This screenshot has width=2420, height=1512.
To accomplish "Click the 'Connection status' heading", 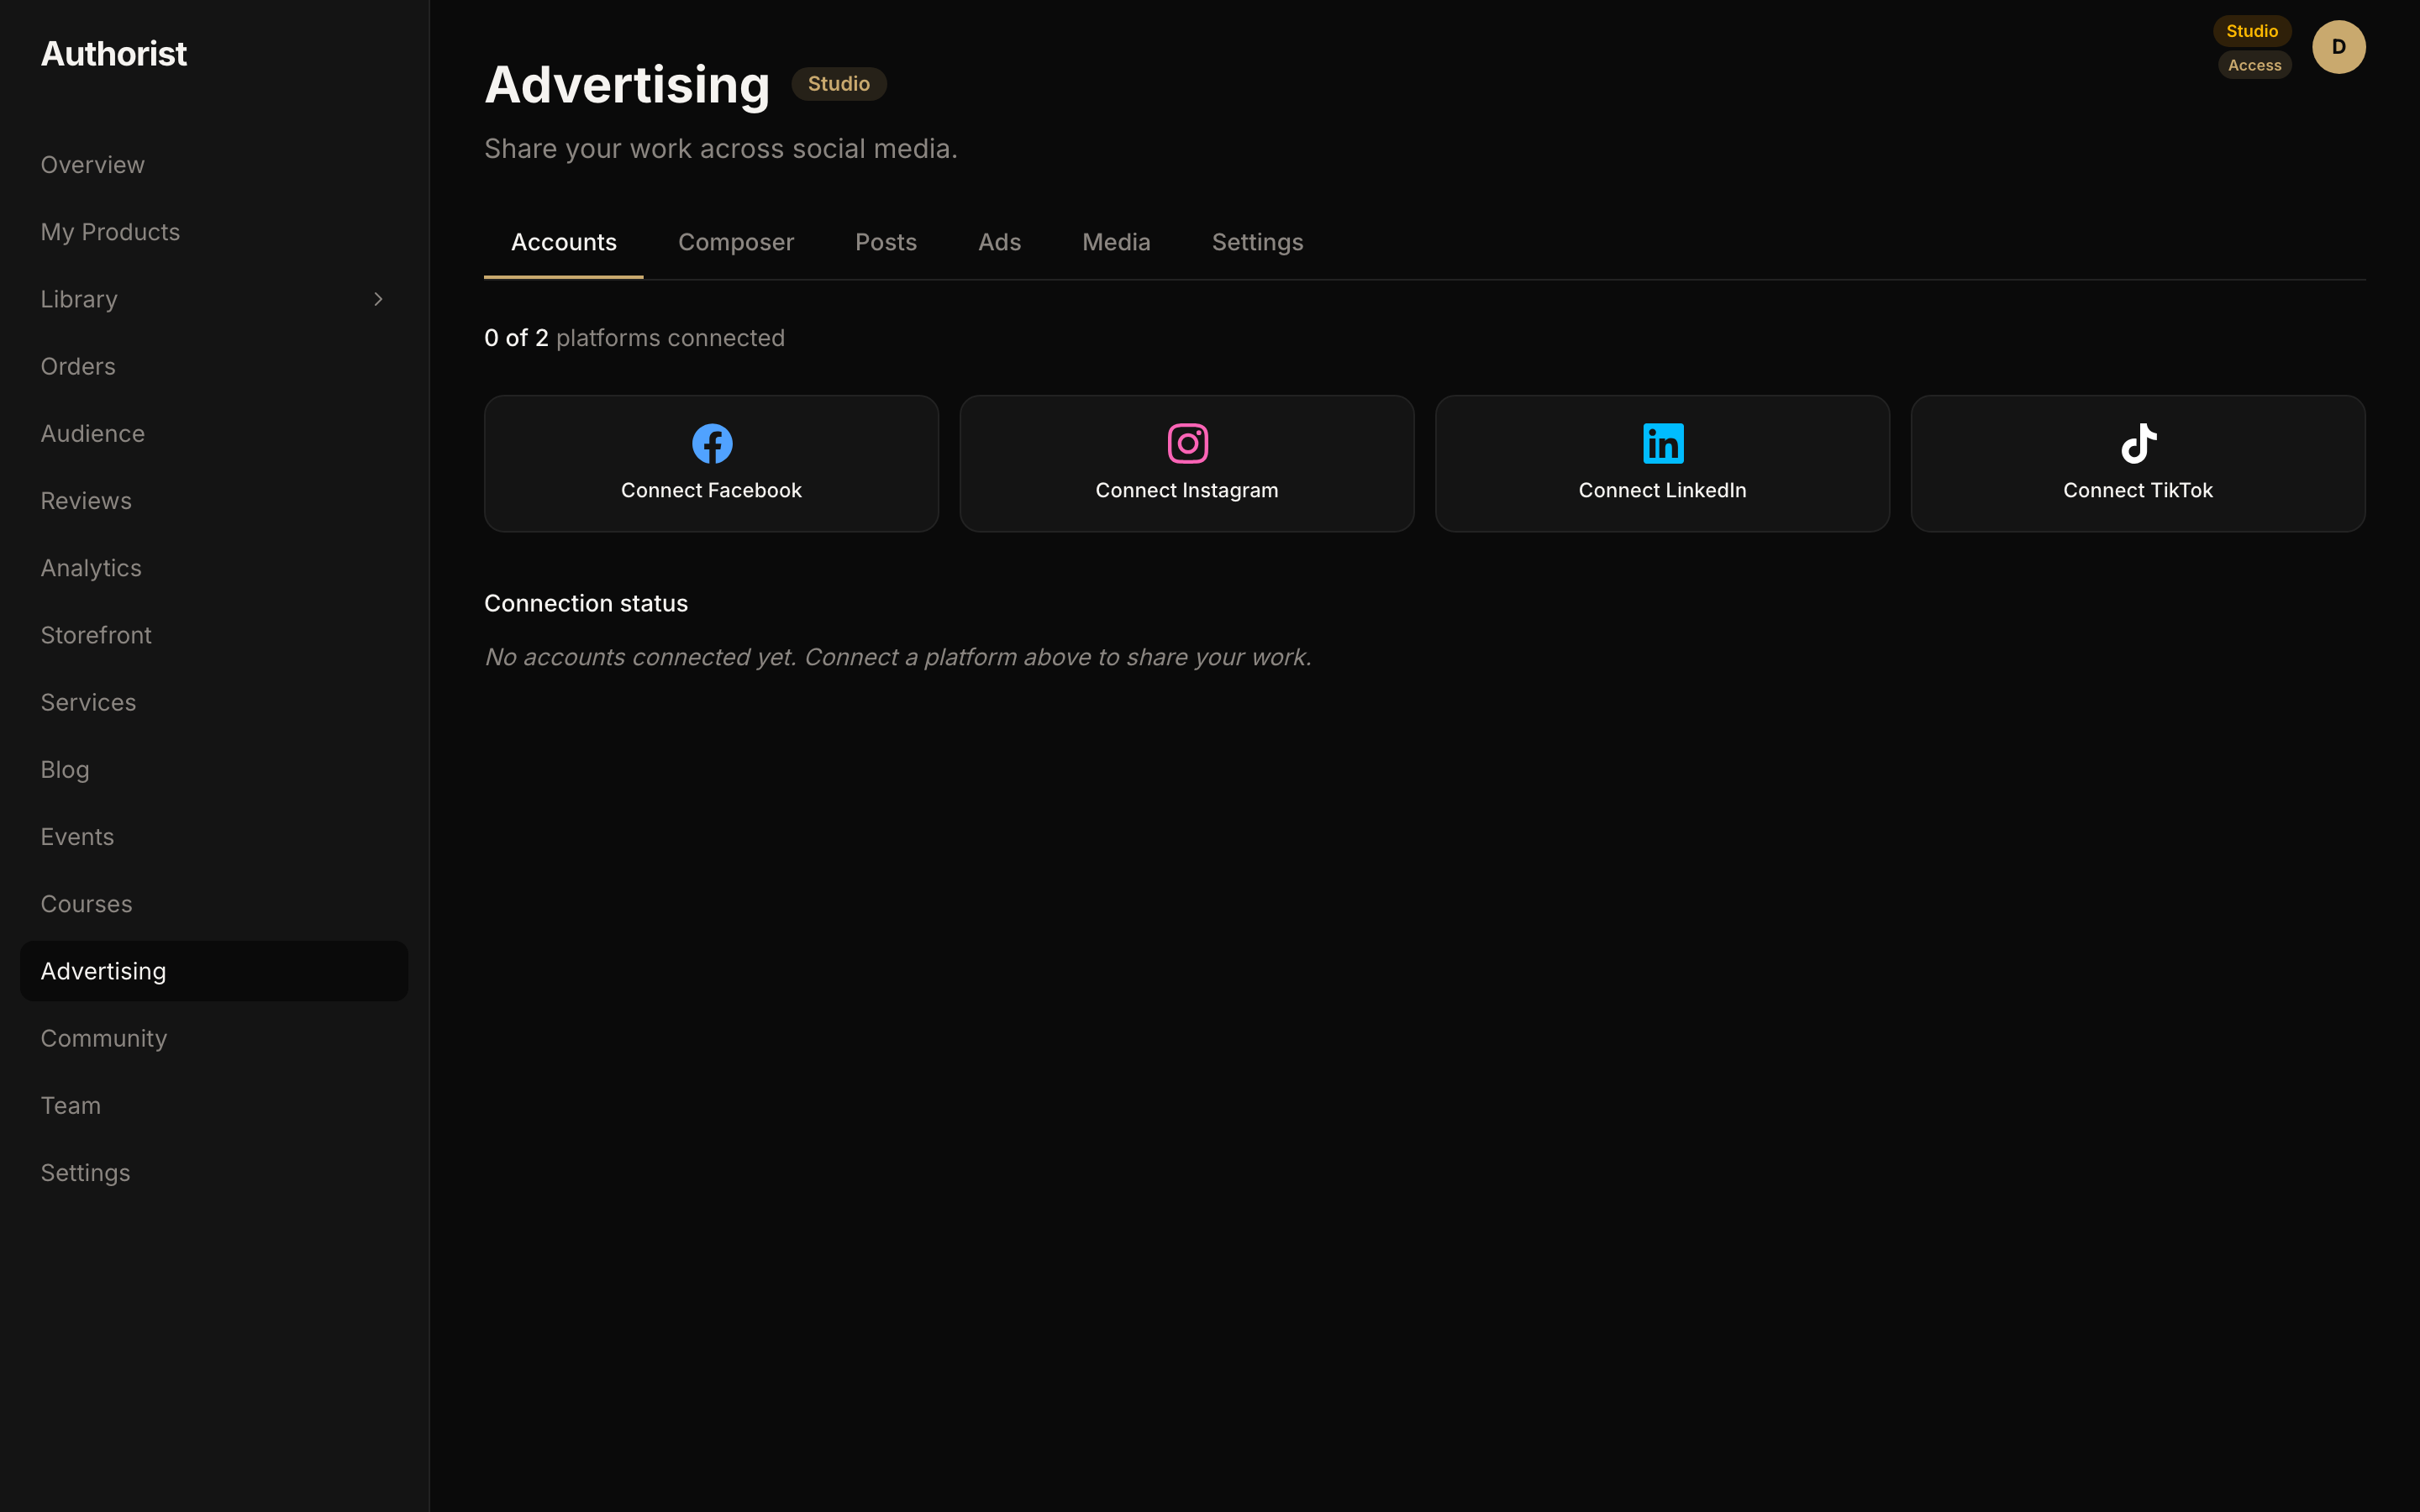I will 586,603.
